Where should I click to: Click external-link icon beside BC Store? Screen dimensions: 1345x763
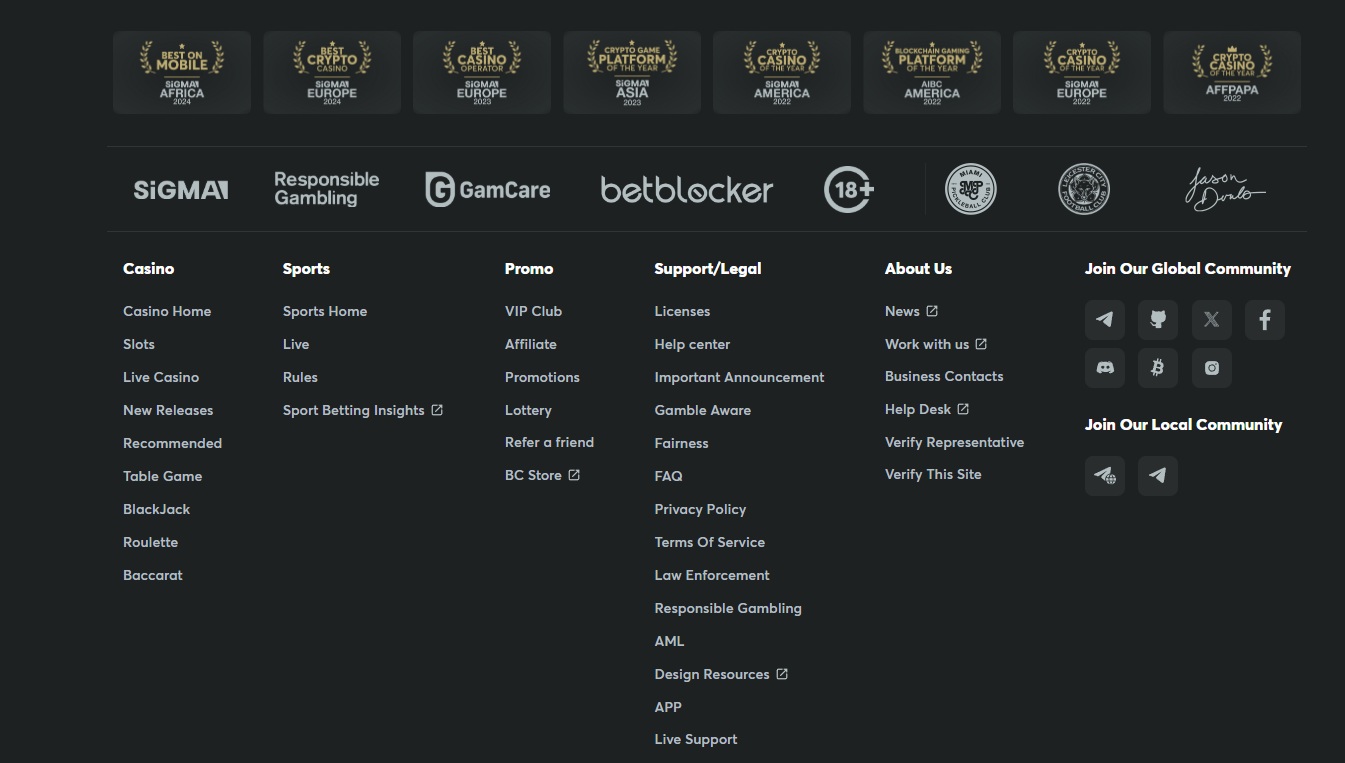pos(574,475)
